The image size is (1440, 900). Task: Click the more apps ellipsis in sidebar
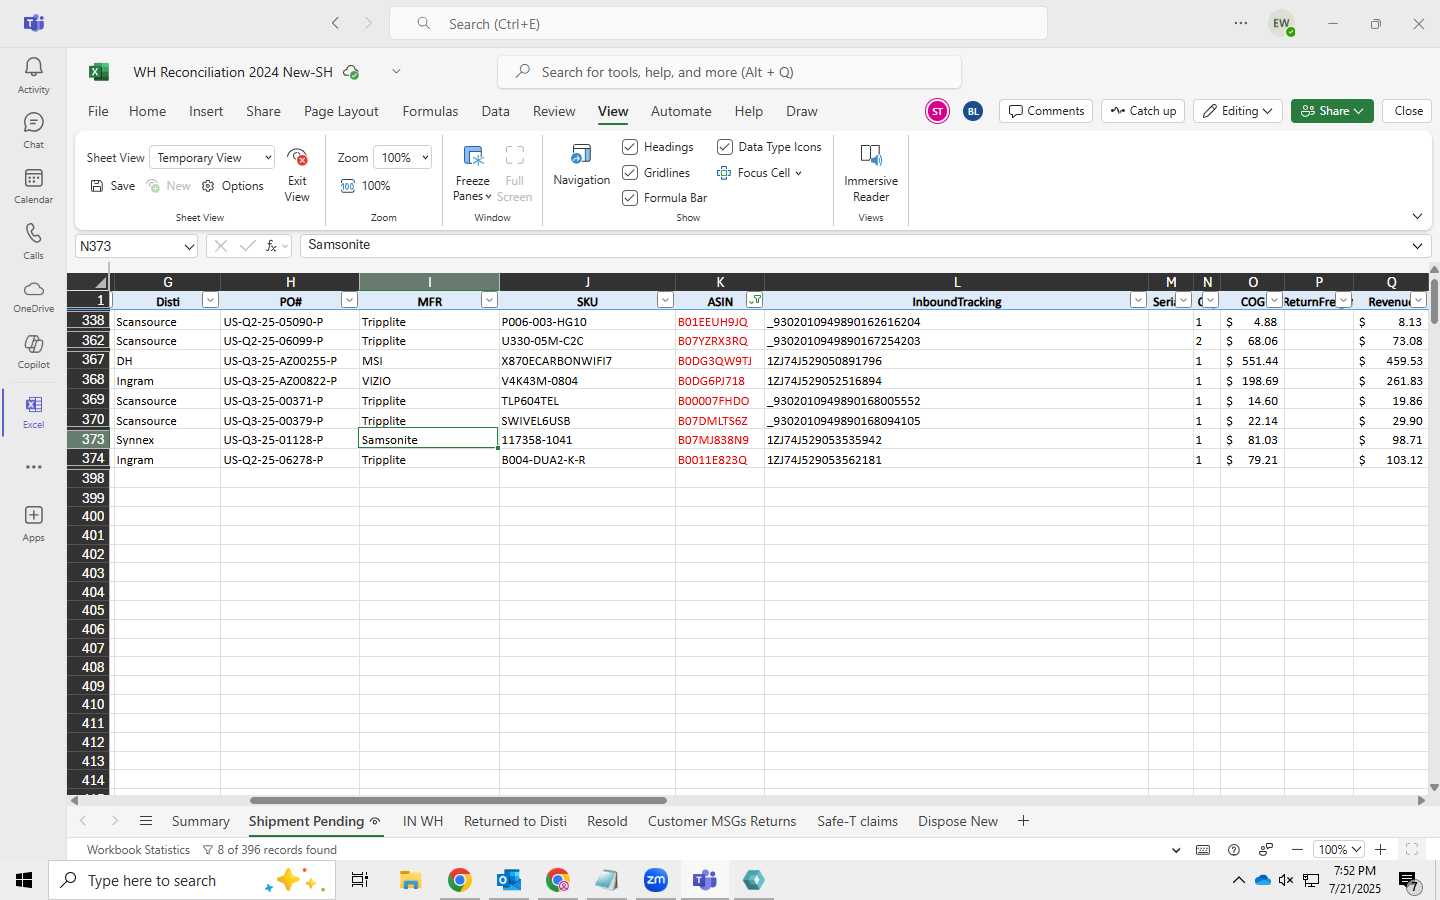click(33, 467)
